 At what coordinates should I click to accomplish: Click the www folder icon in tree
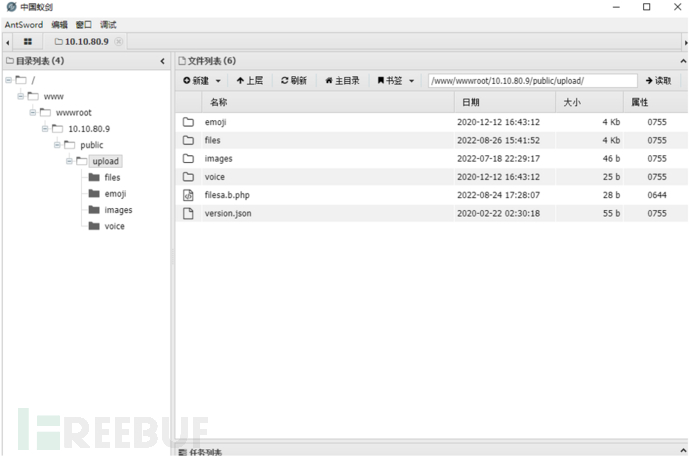pos(33,96)
